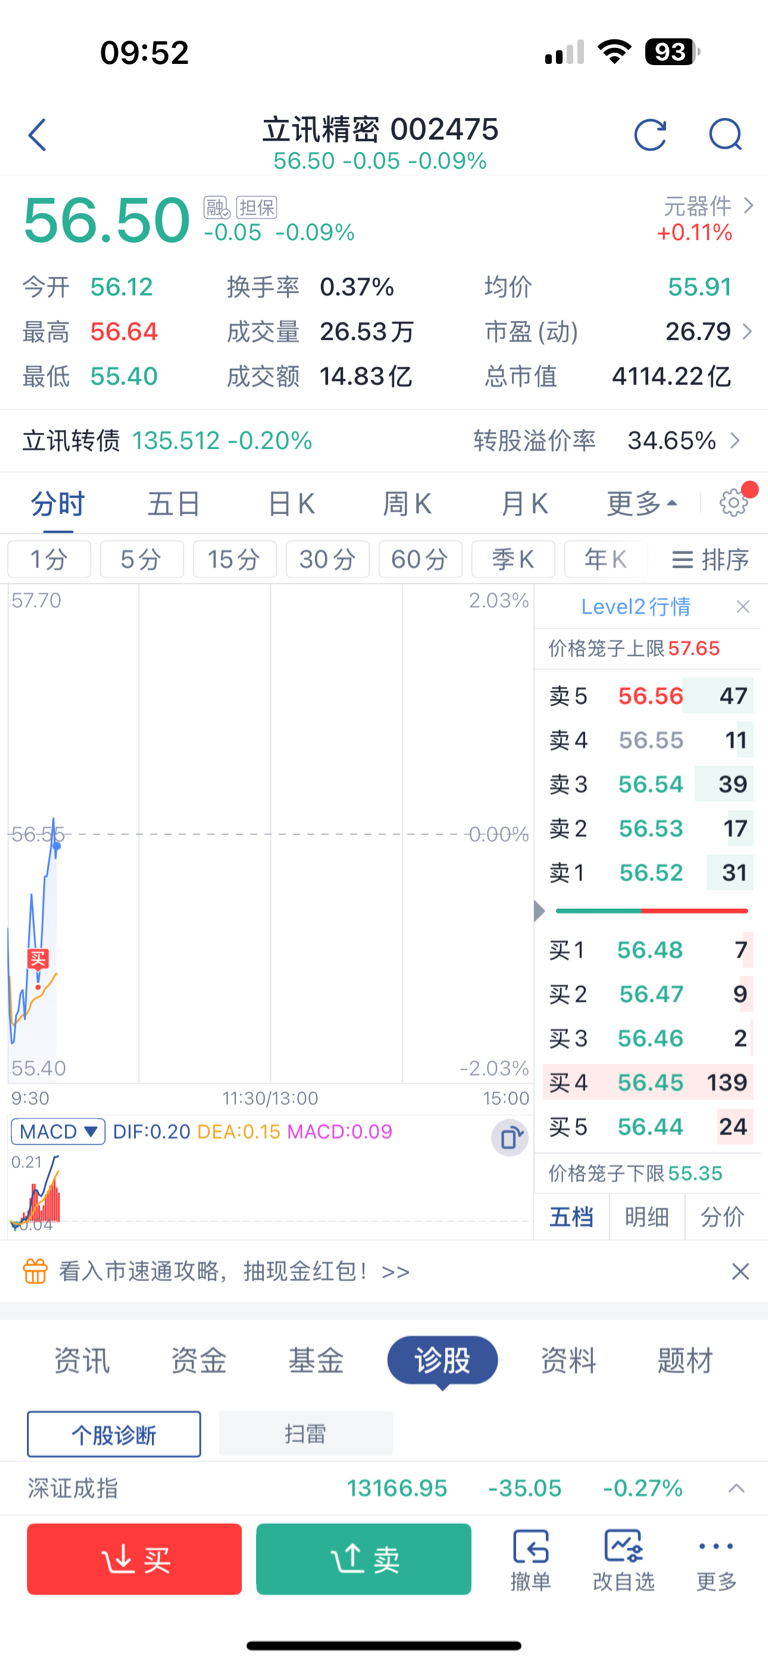This screenshot has height=1665, width=768.
Task: Tap the 买 marker on chart
Action: tap(38, 959)
